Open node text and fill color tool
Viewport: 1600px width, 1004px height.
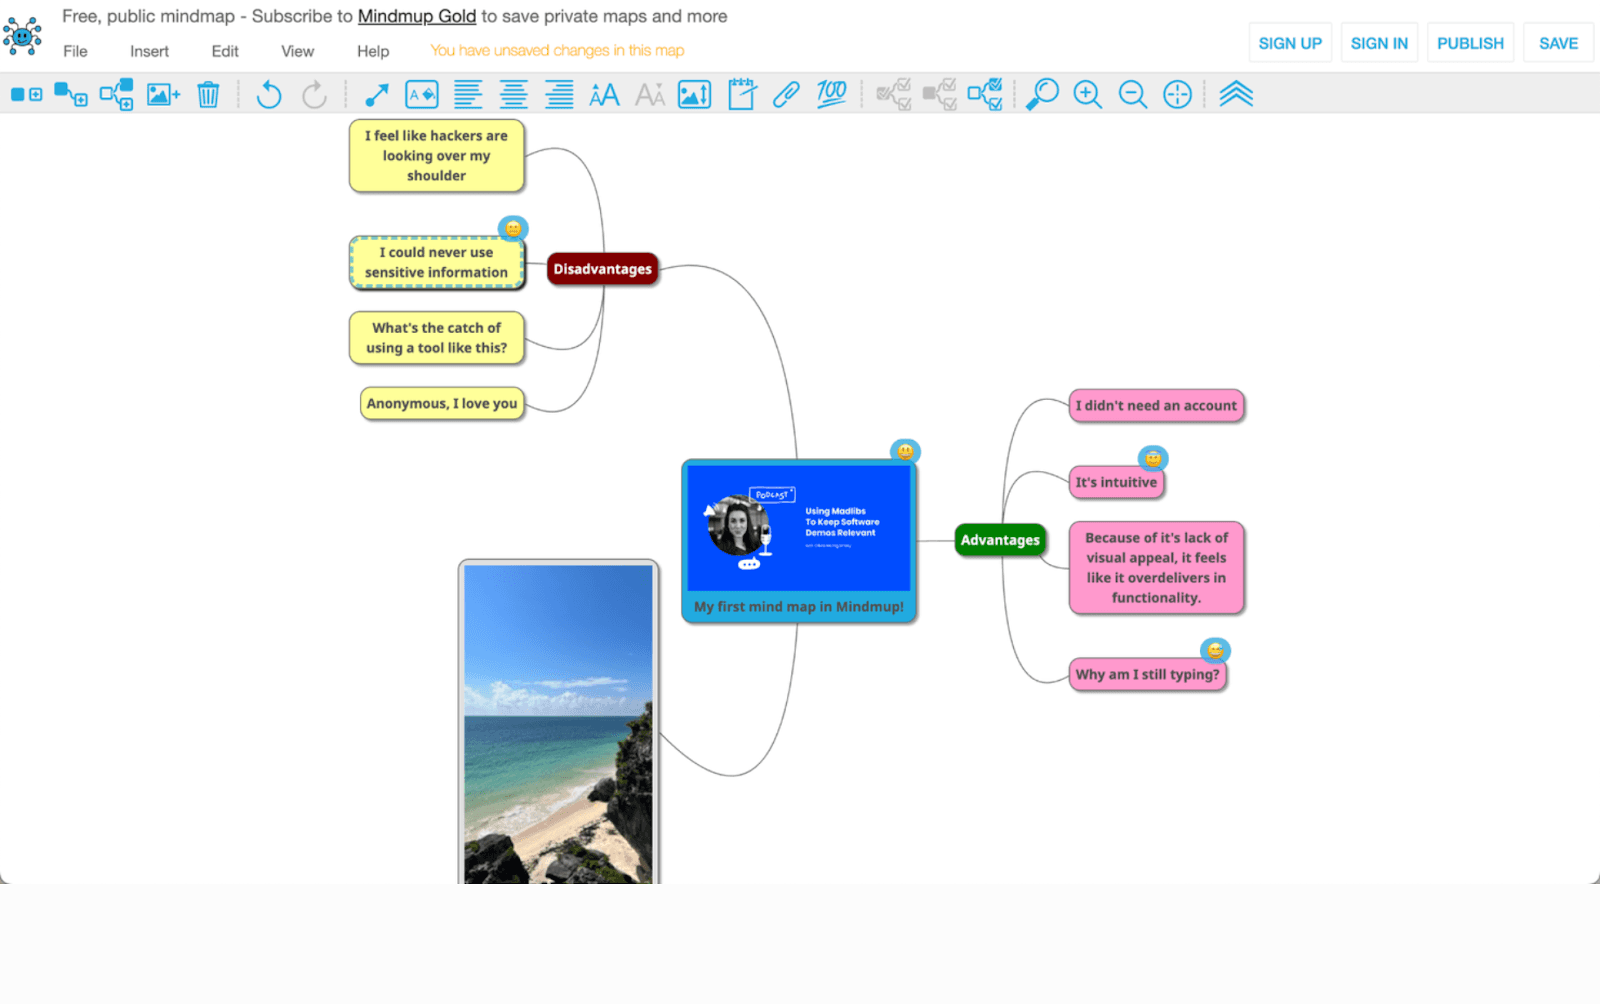[422, 94]
